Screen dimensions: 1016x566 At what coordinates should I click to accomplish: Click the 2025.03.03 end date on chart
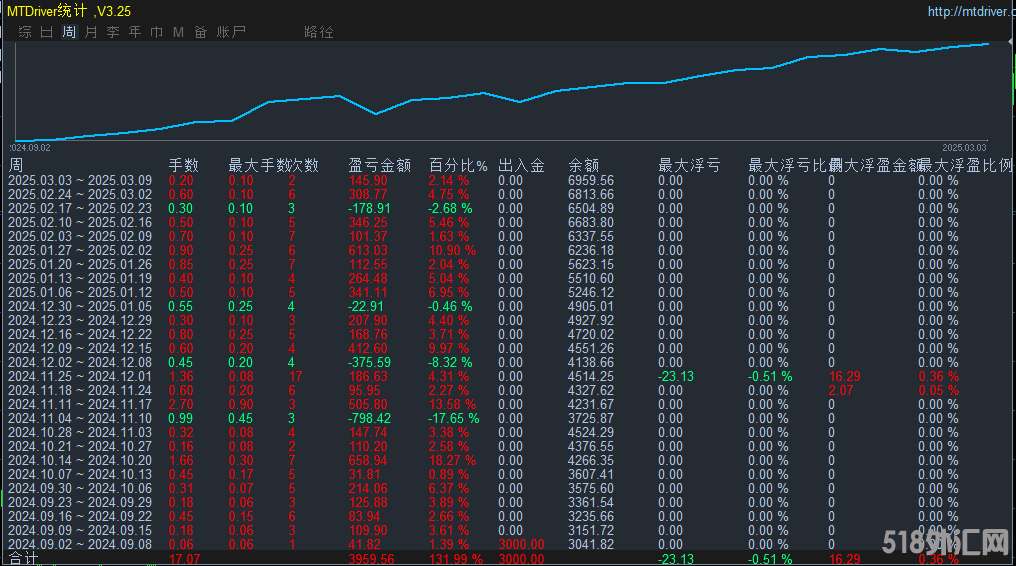point(964,147)
